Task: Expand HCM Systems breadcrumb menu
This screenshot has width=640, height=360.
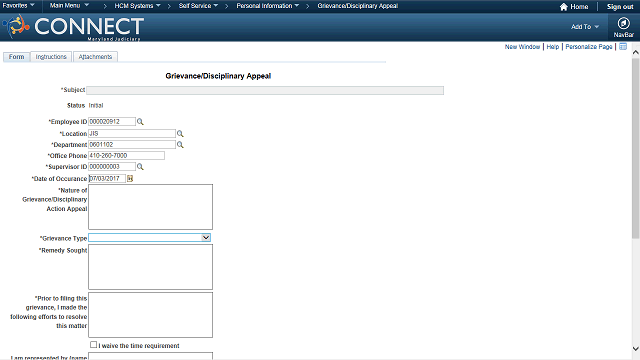Action: tap(138, 6)
